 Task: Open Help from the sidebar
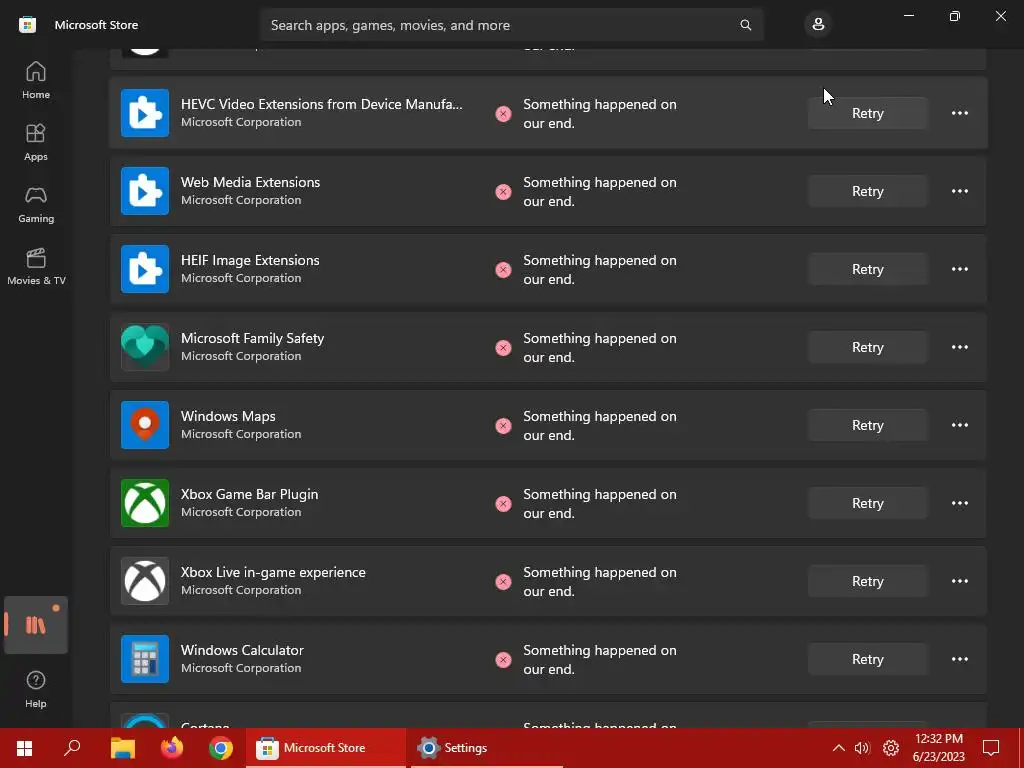[36, 690]
